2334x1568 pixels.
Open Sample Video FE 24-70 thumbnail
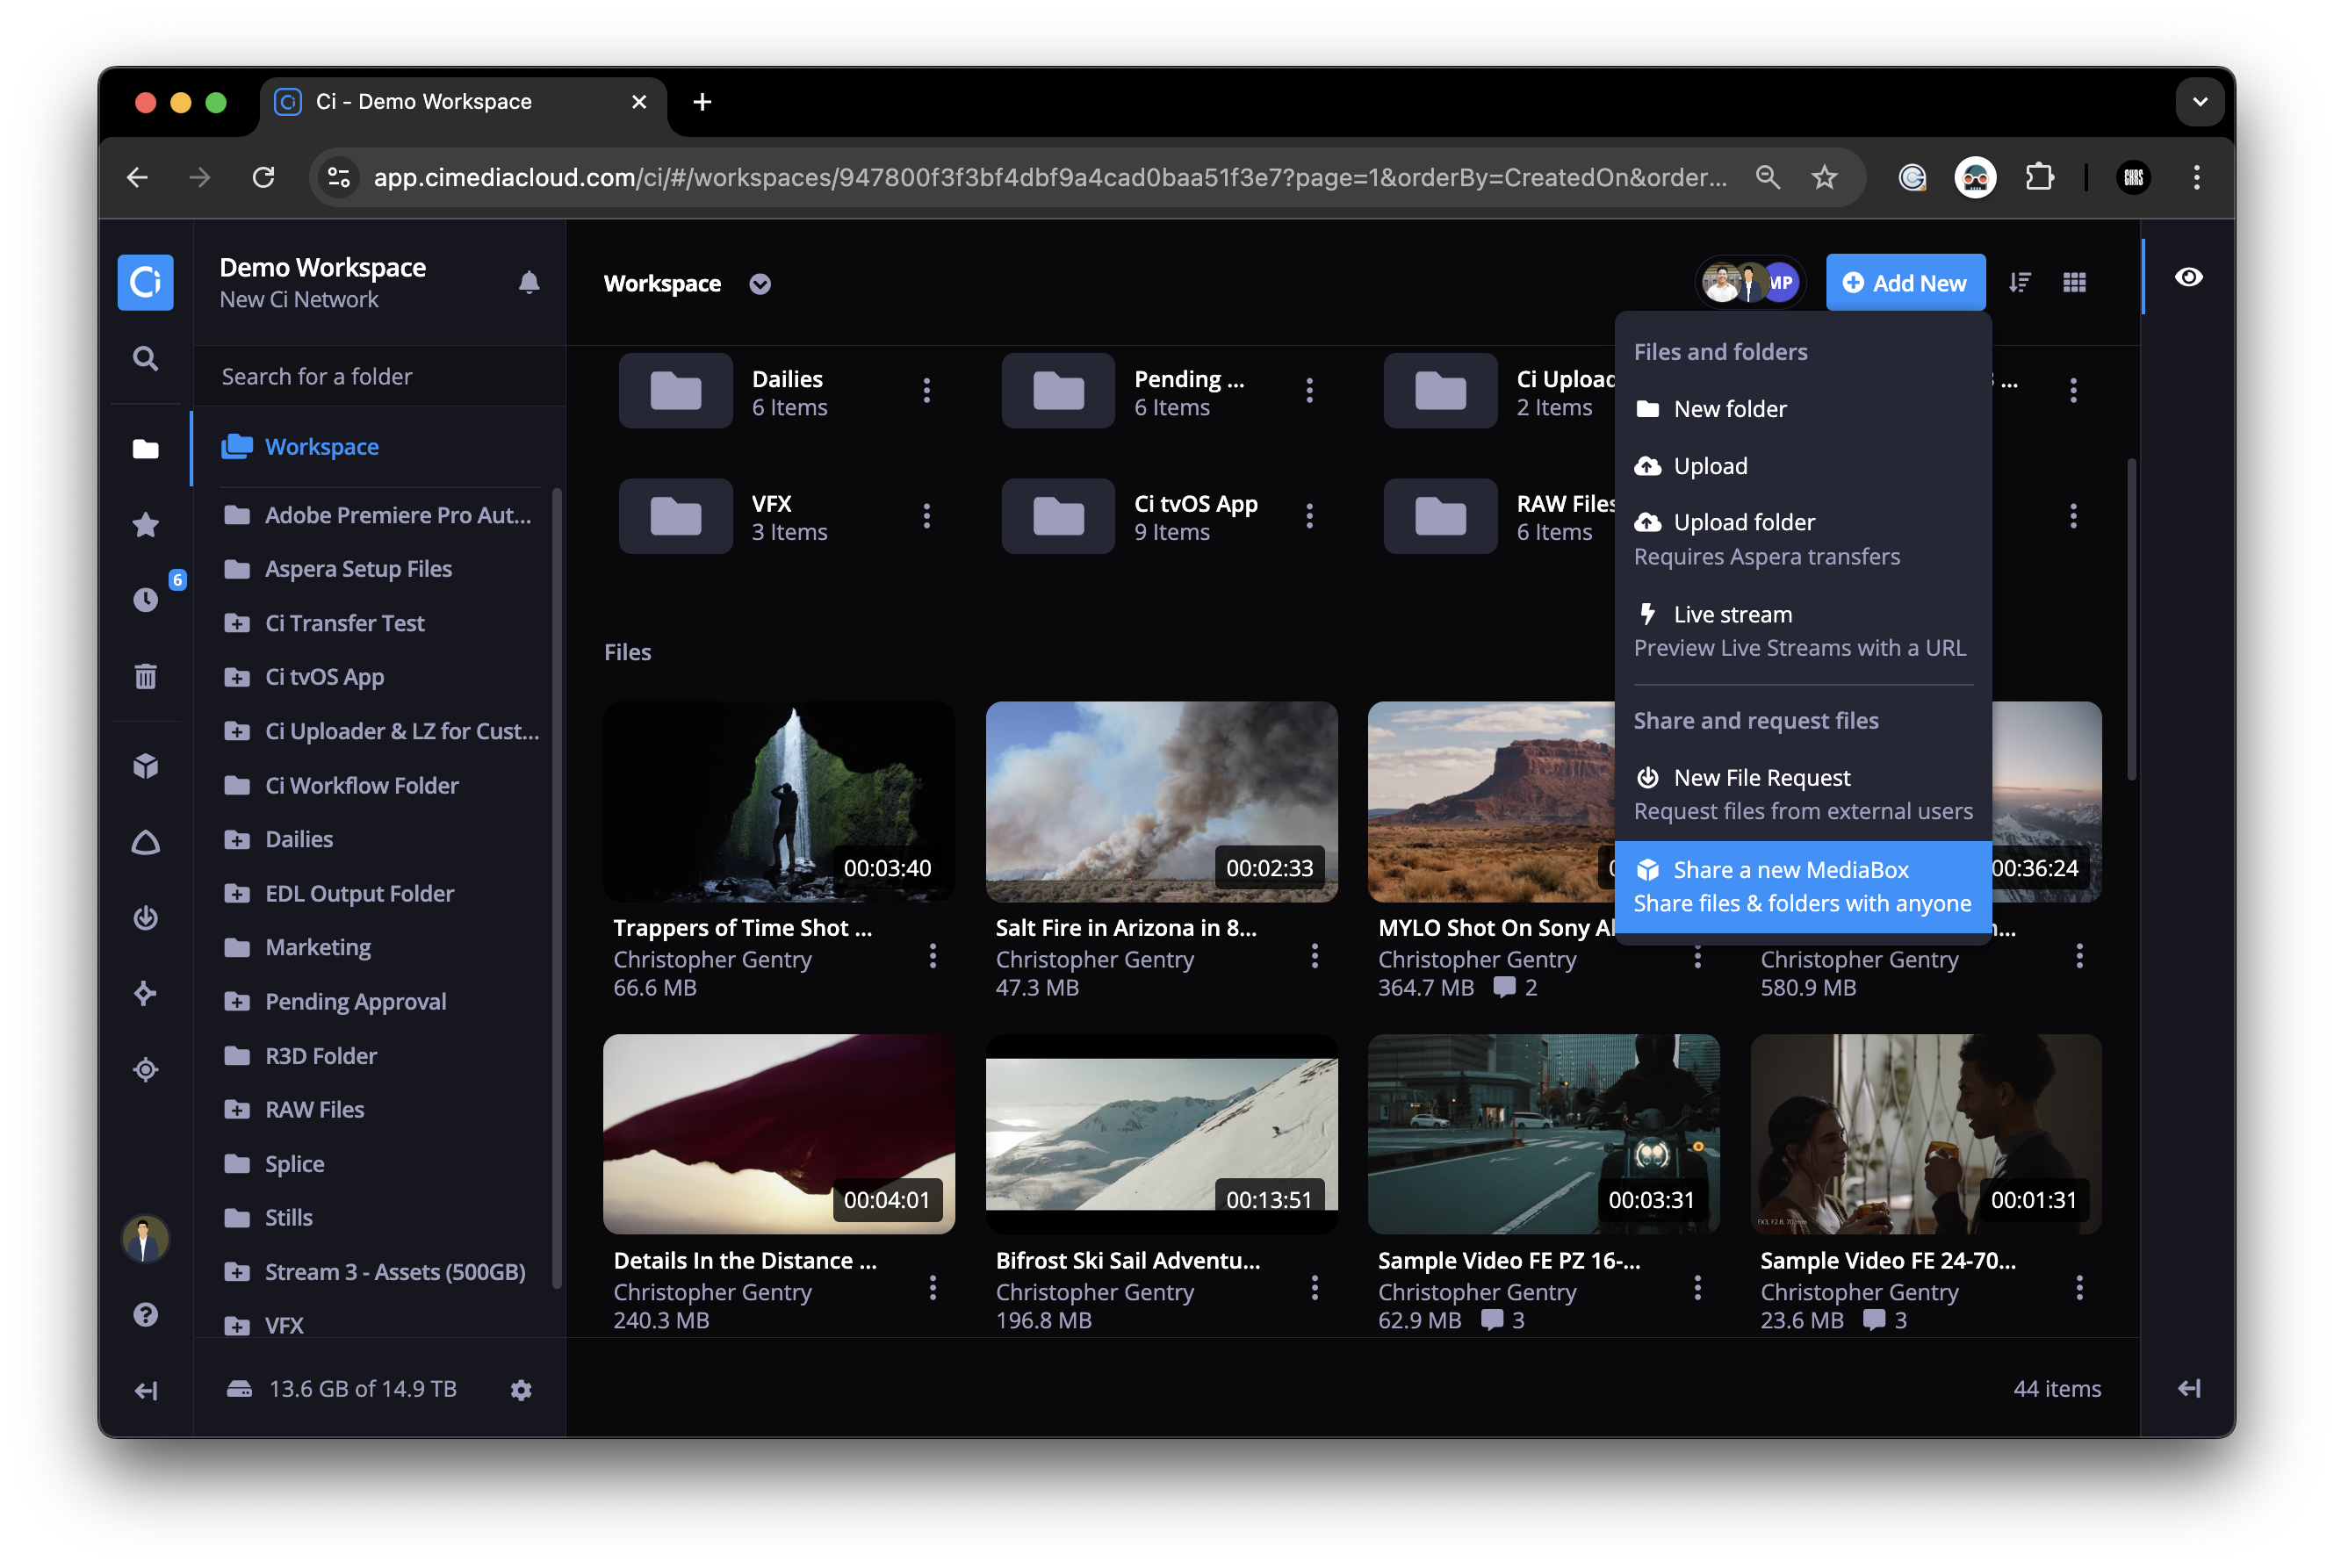pyautogui.click(x=1925, y=1133)
